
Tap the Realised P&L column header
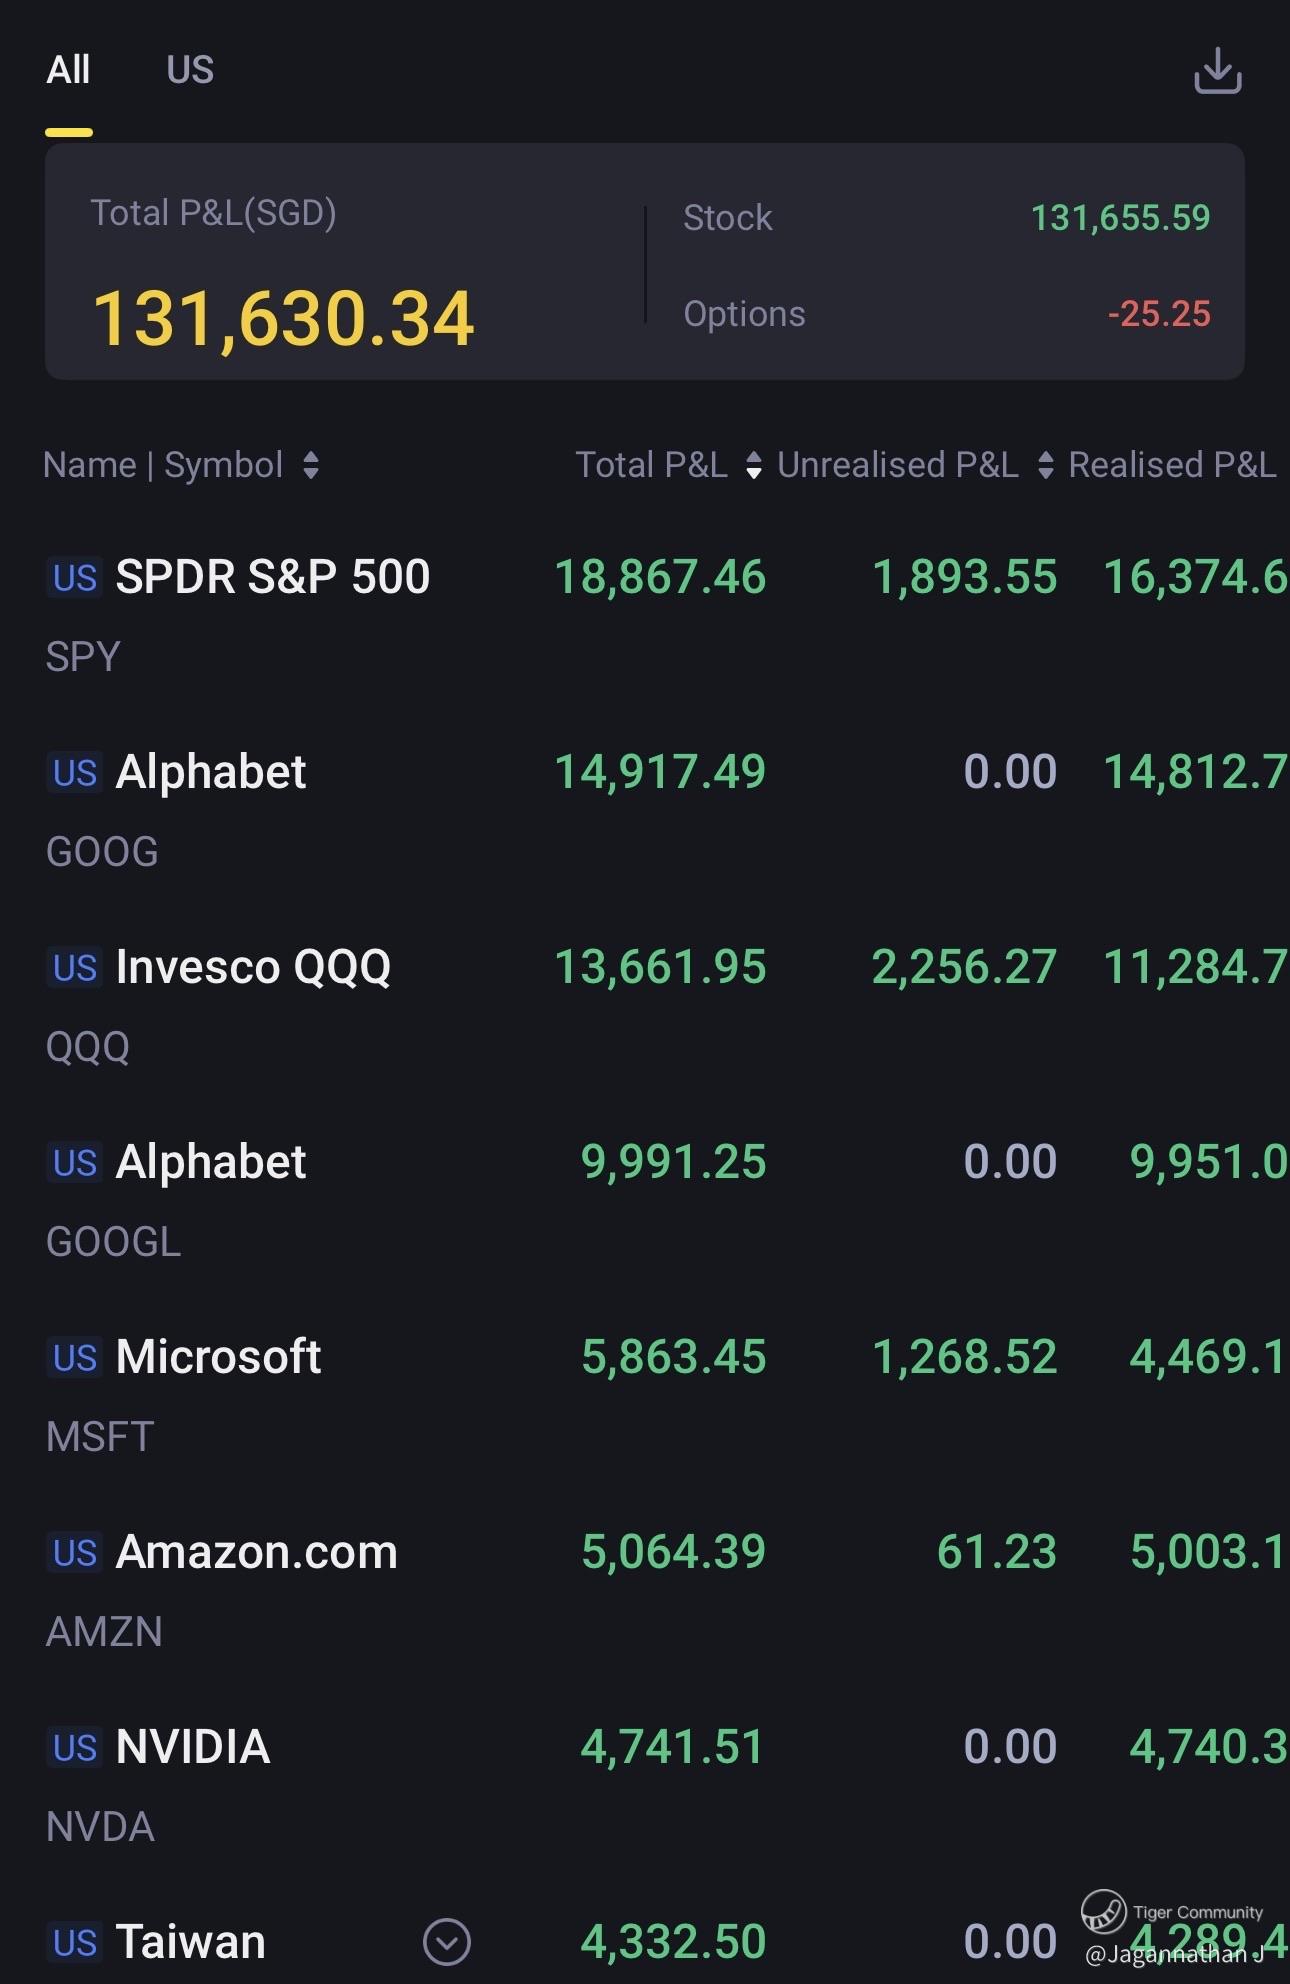(1172, 465)
